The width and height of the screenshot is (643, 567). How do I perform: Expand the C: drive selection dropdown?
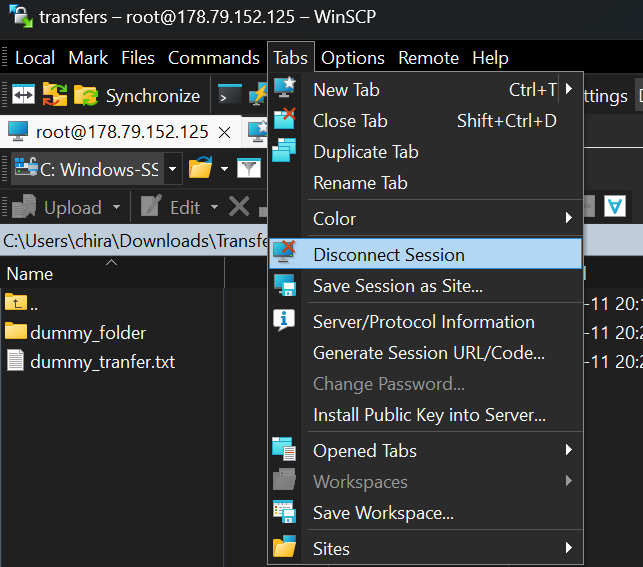click(172, 169)
